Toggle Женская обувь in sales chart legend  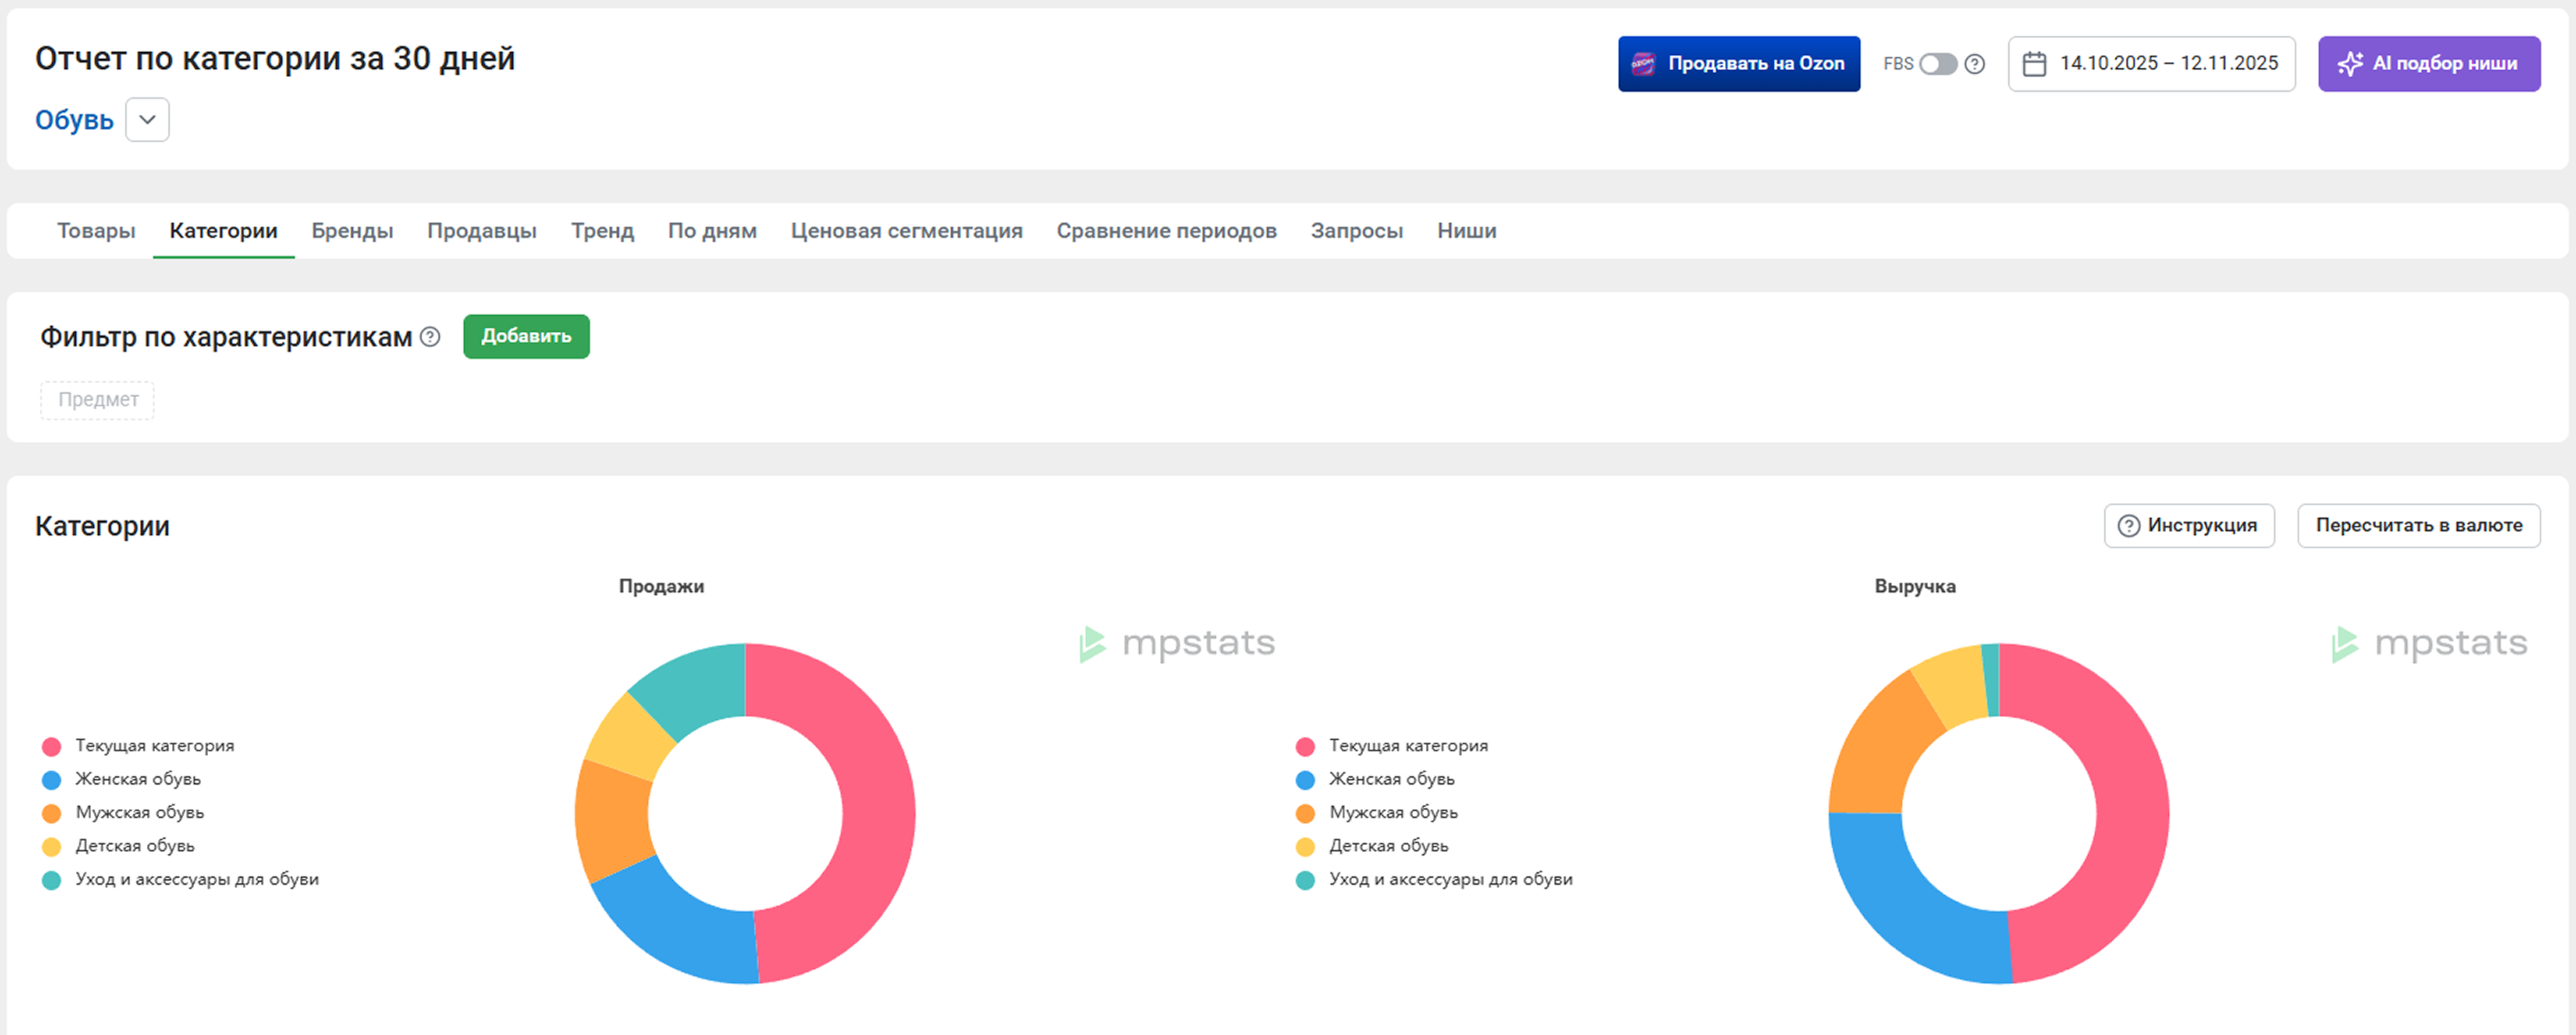pos(138,779)
